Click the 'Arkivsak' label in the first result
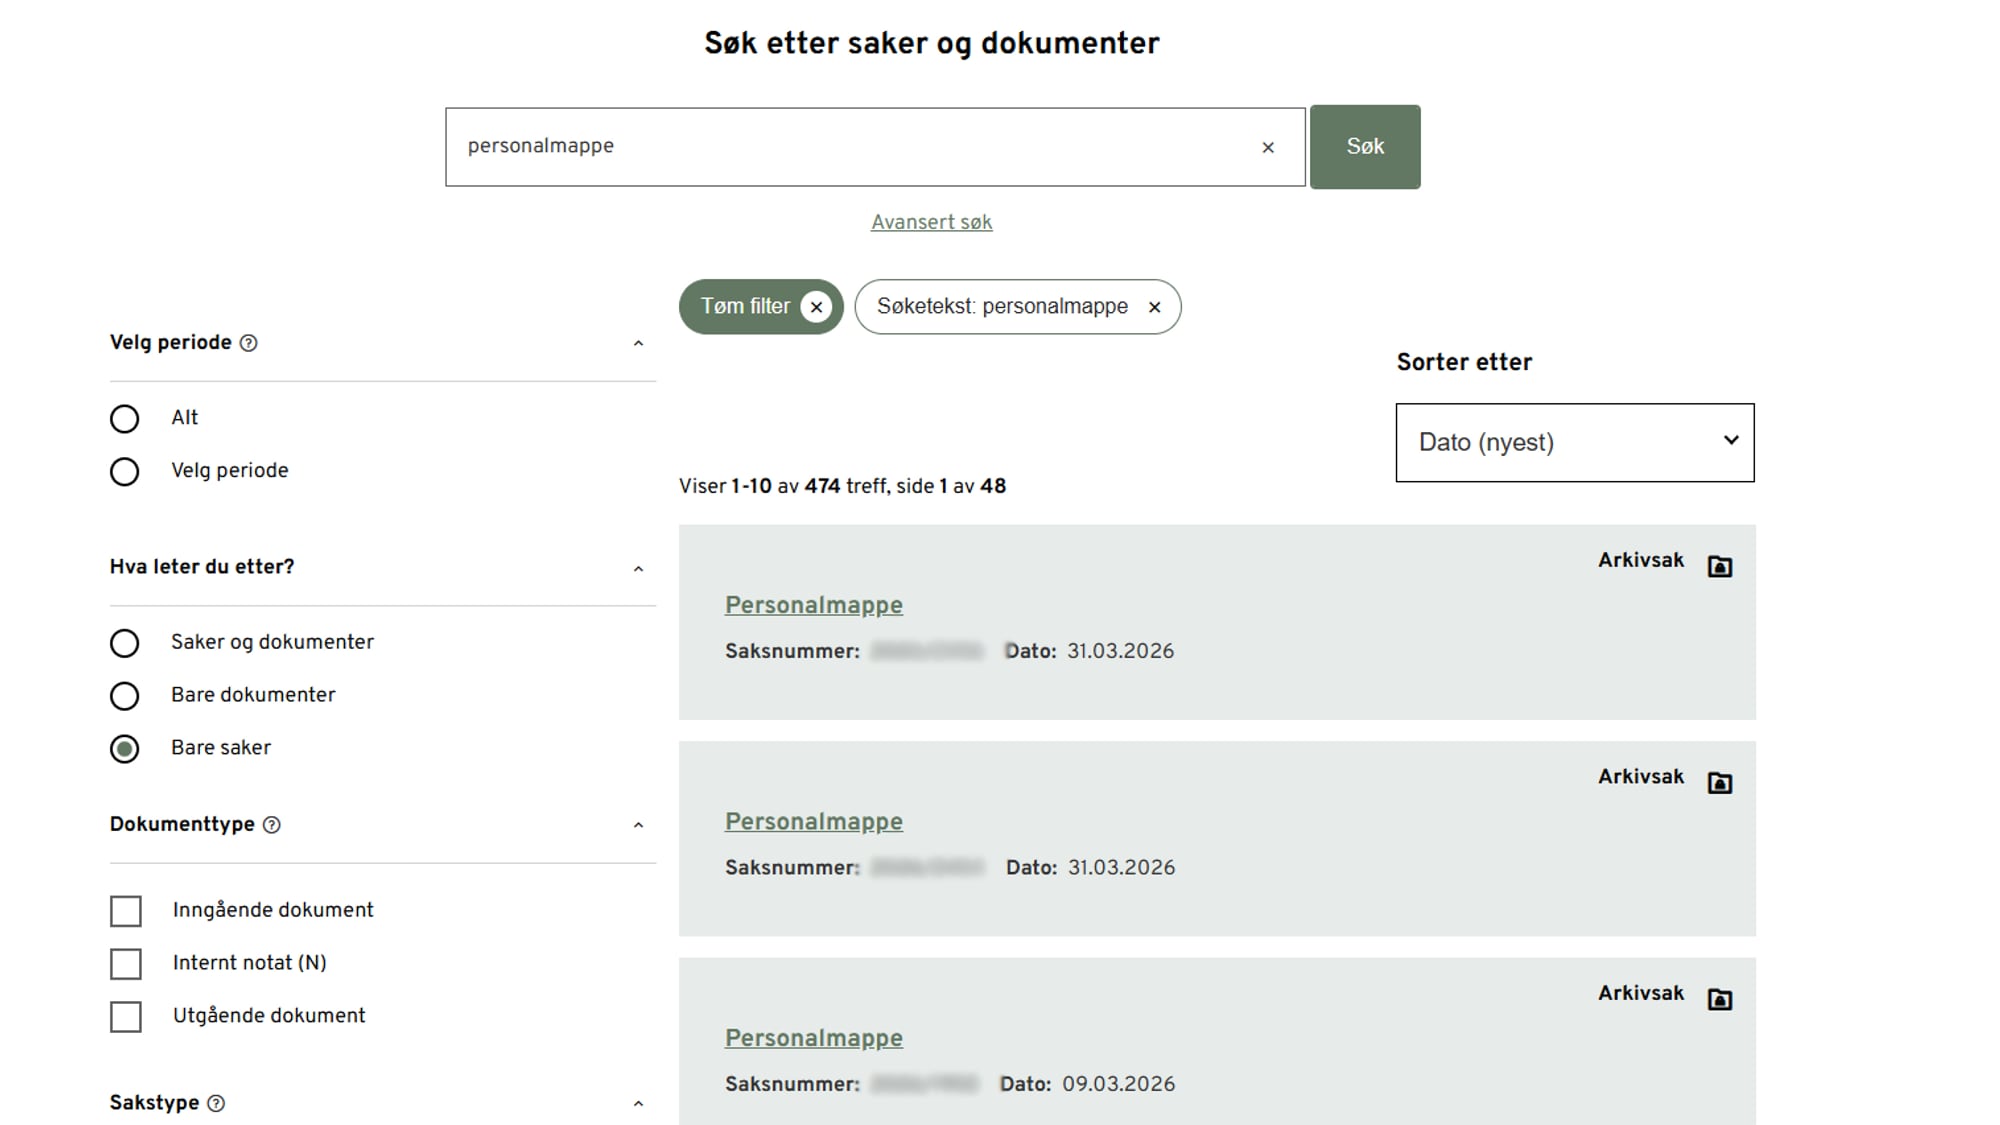 point(1640,560)
